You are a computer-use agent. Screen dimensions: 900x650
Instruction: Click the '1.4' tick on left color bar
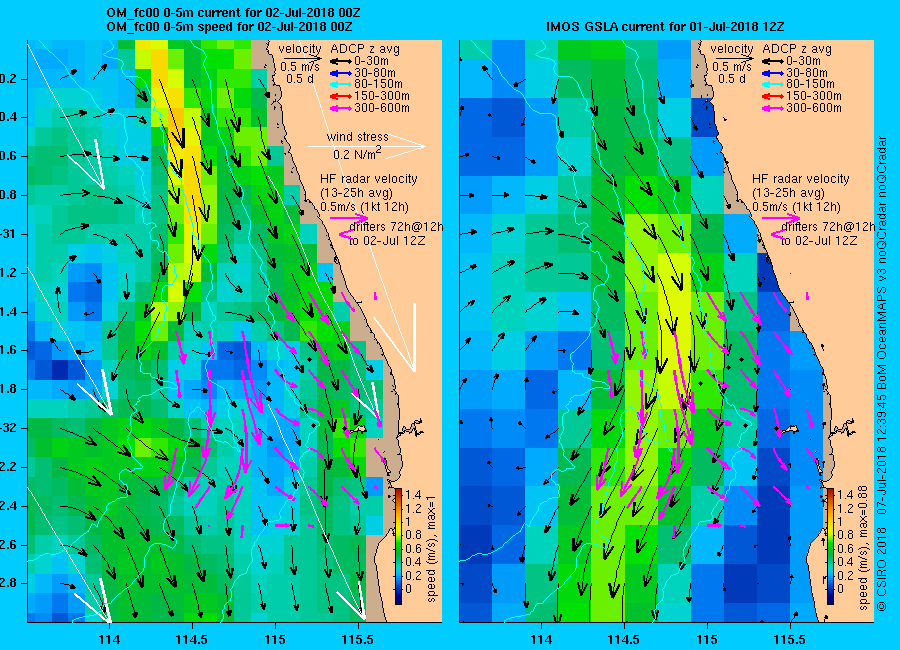tap(413, 495)
